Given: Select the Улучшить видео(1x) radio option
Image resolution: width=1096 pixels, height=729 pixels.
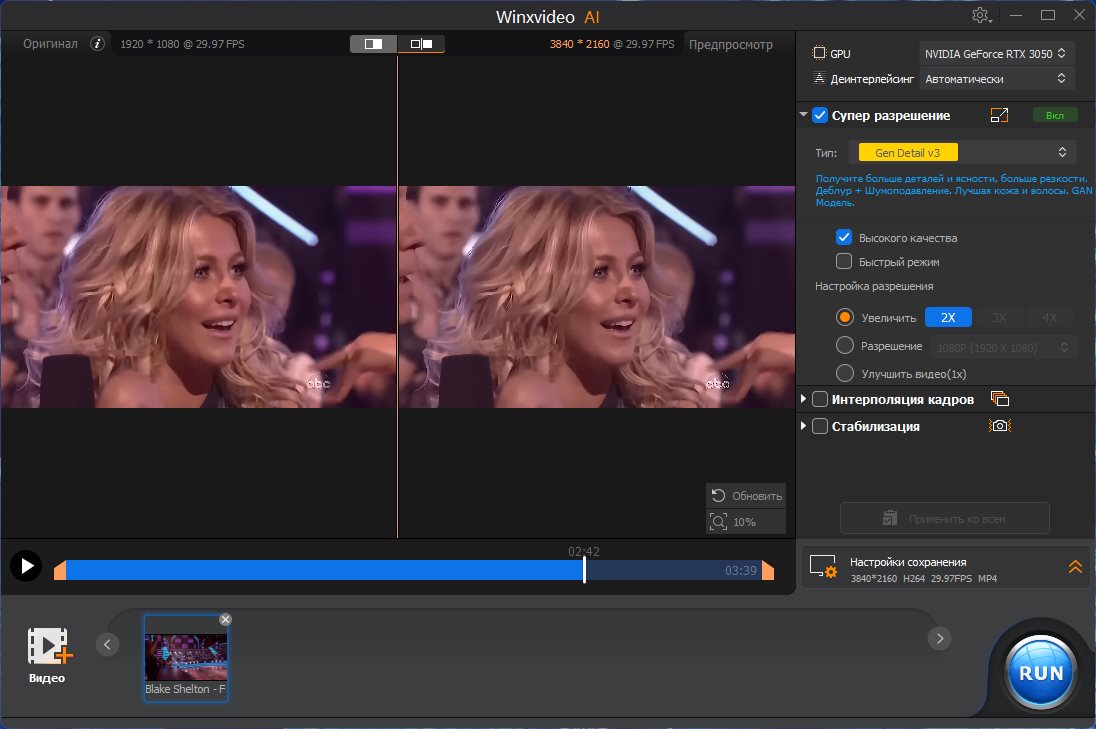Looking at the screenshot, I should point(845,373).
